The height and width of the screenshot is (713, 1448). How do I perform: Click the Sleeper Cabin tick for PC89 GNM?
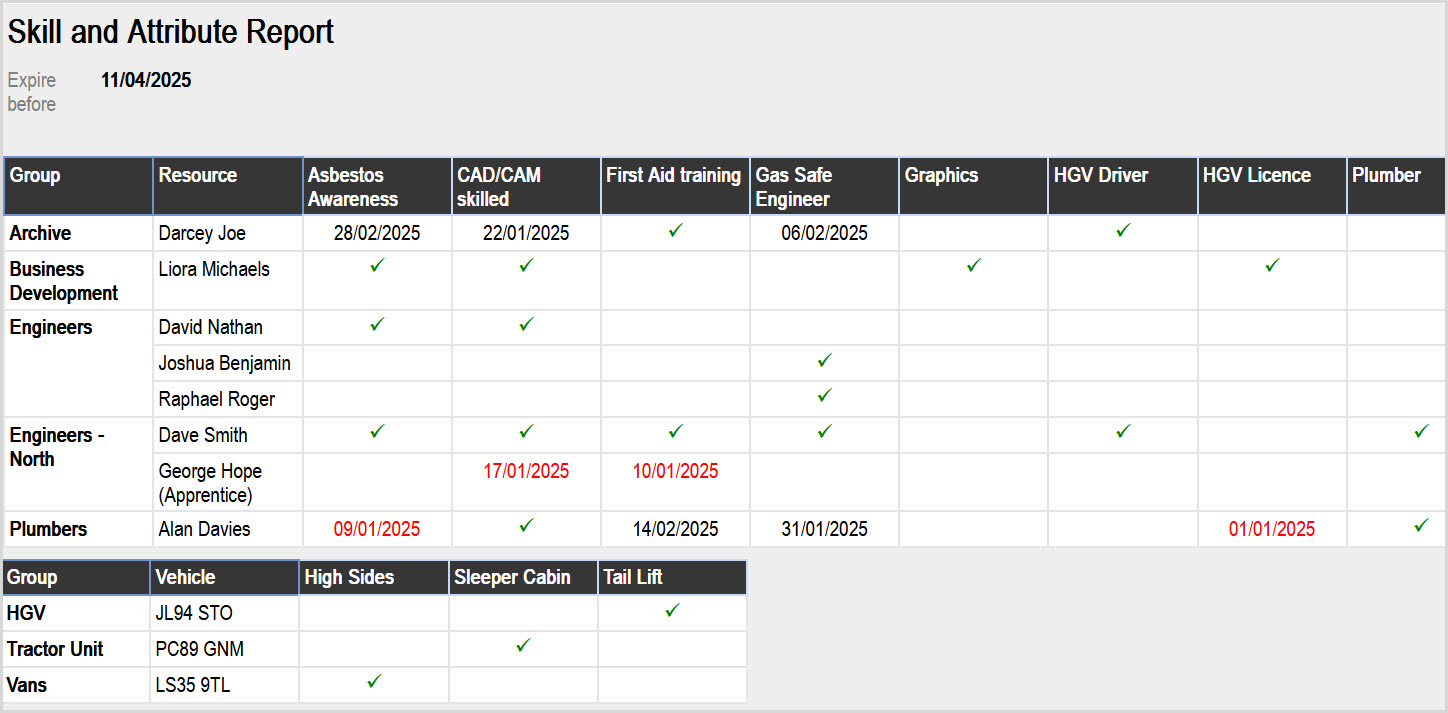[x=522, y=646]
